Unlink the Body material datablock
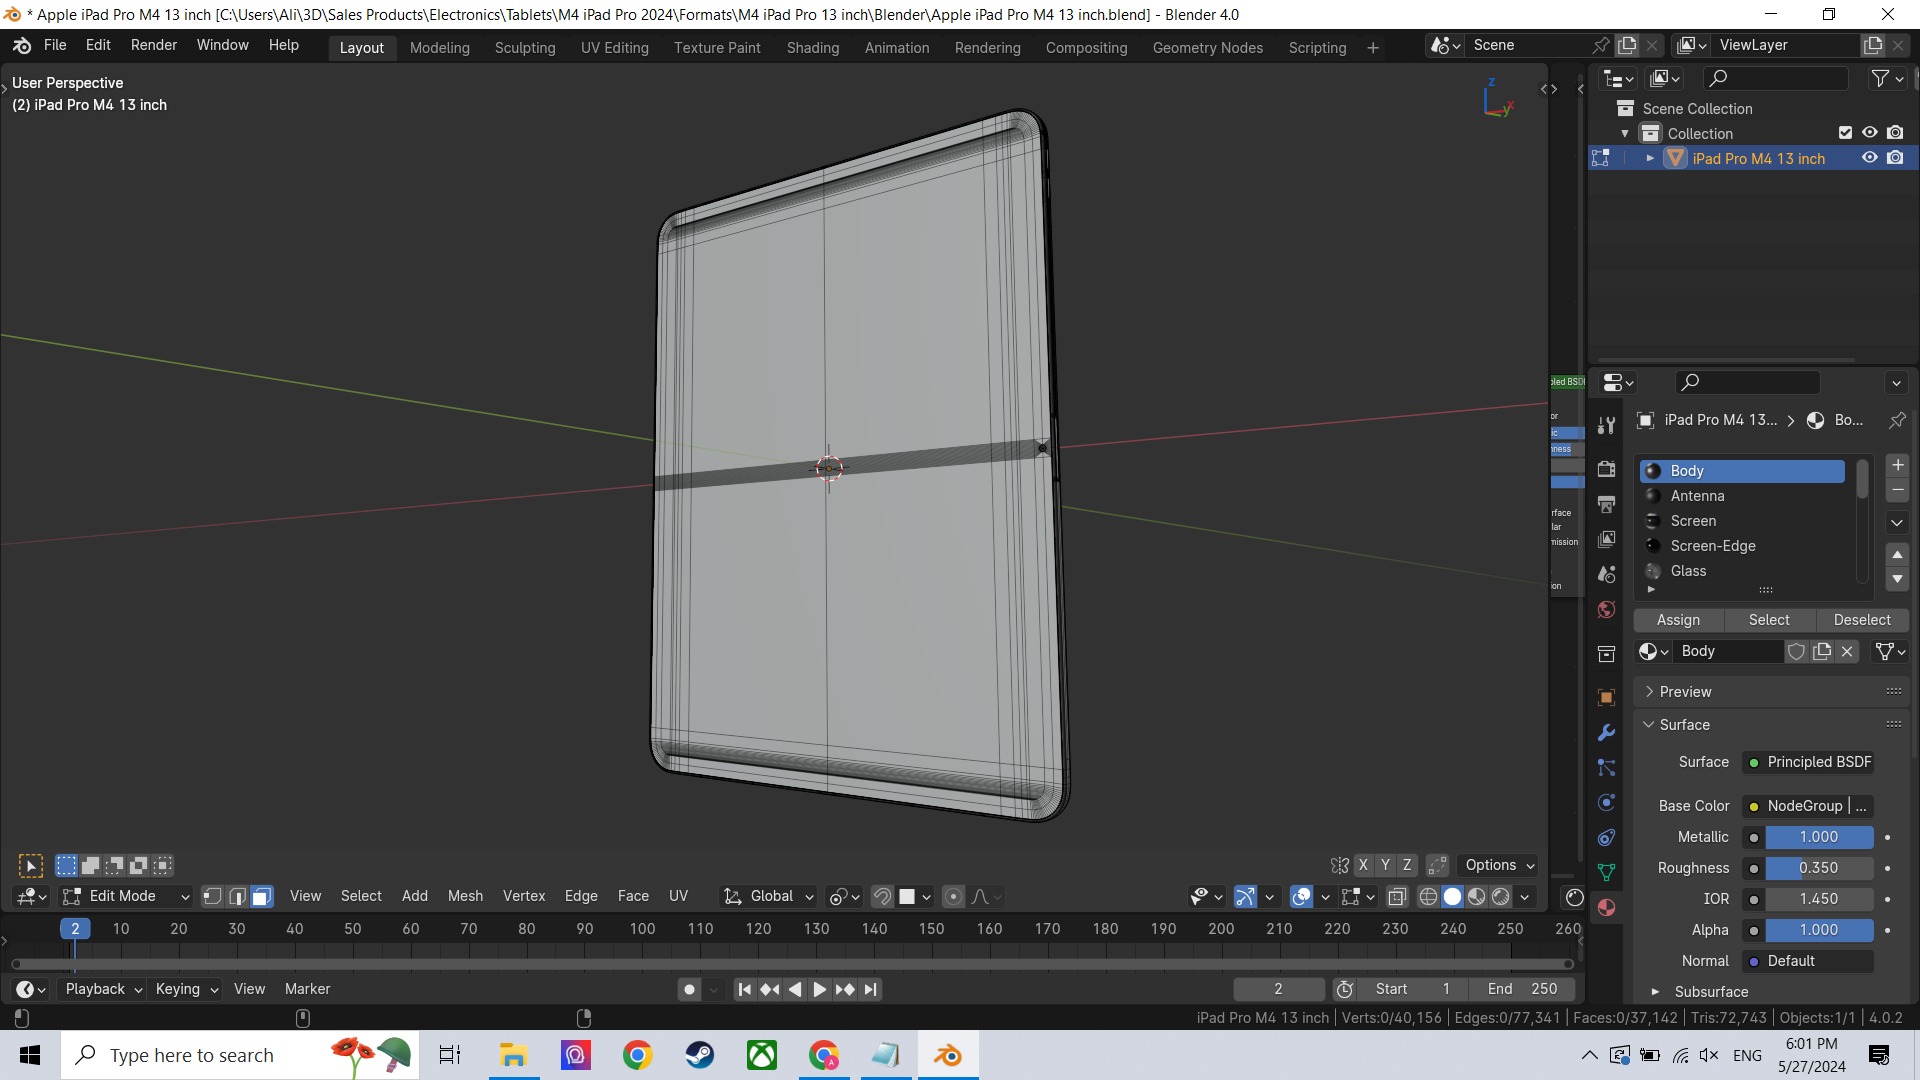 tap(1847, 651)
